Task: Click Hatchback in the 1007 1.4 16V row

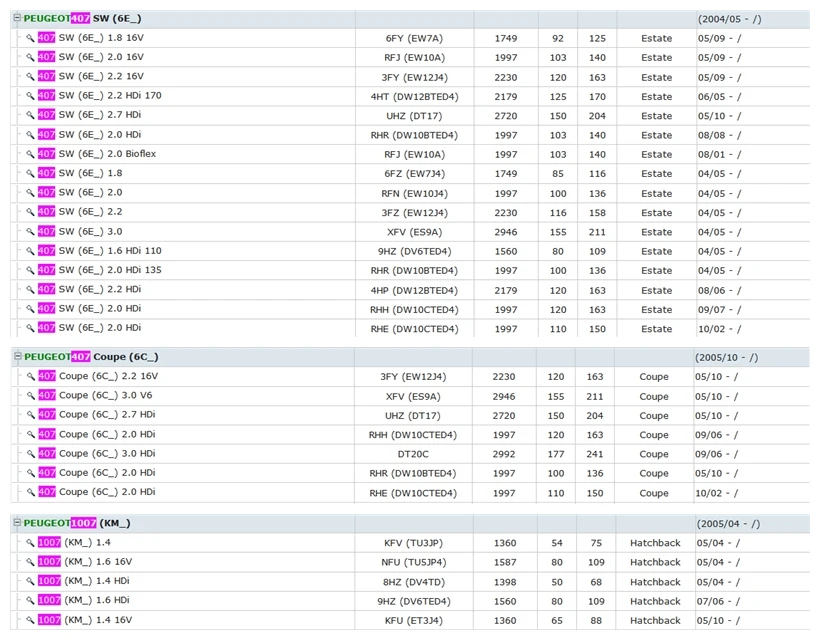Action: 655,621
